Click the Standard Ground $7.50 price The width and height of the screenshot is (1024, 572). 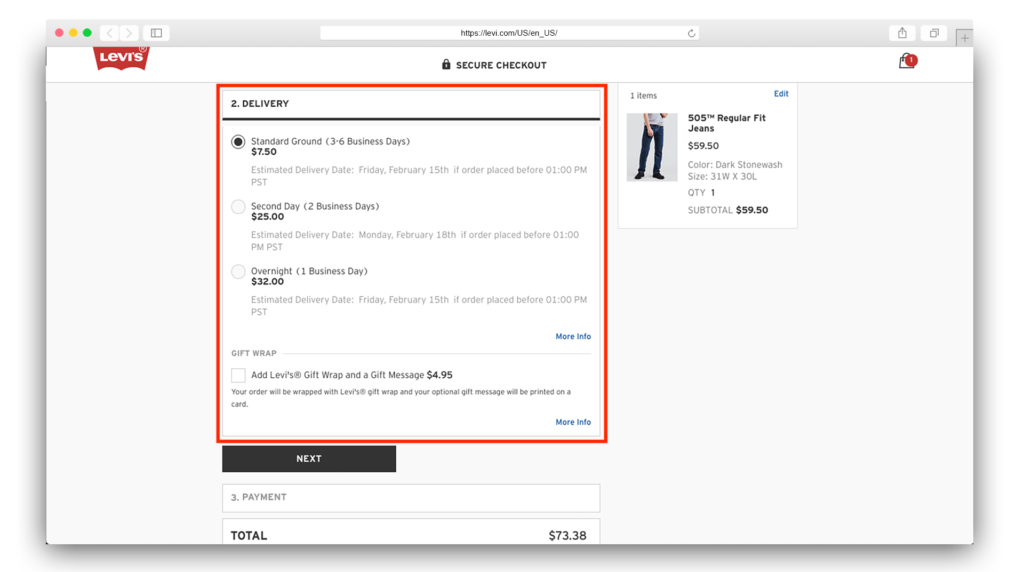coord(264,152)
